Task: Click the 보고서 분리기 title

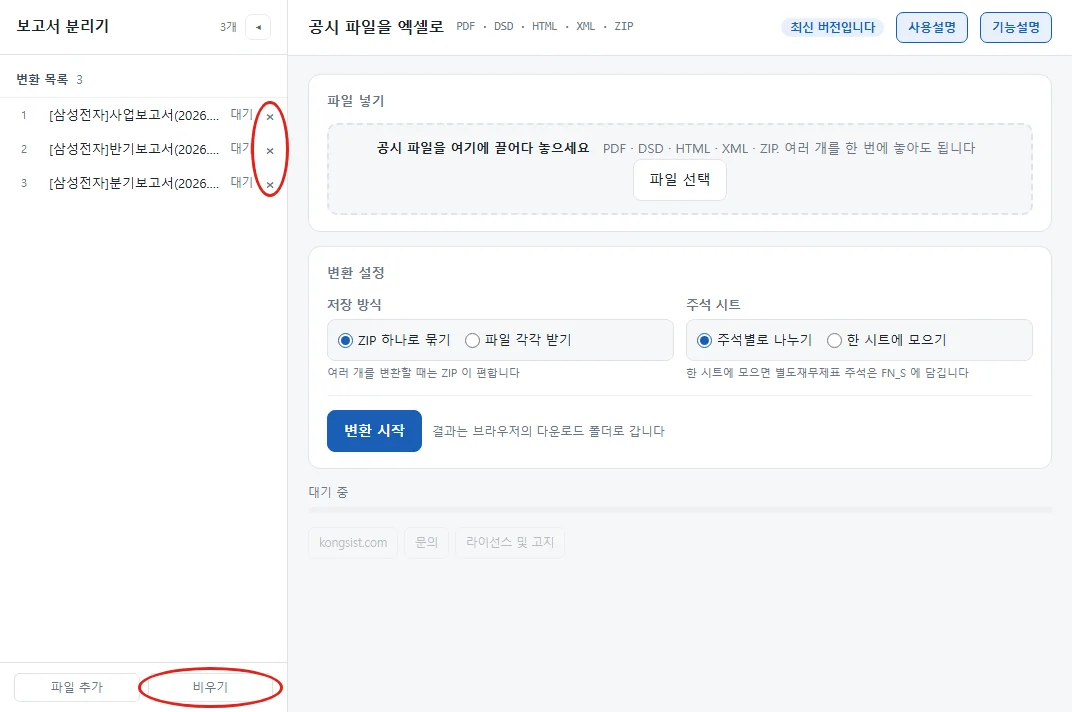Action: pos(63,26)
